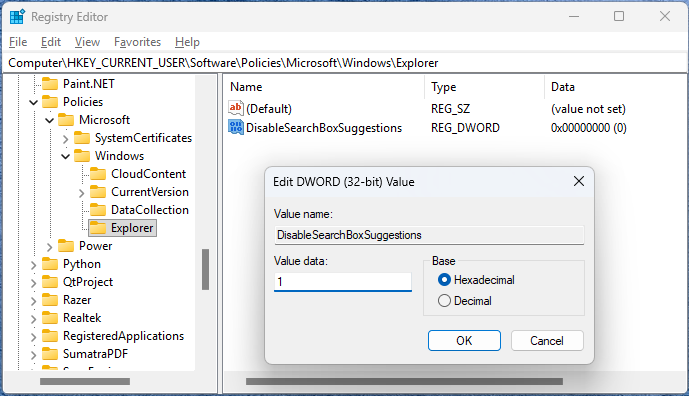
Task: Open the File menu
Action: tap(18, 42)
